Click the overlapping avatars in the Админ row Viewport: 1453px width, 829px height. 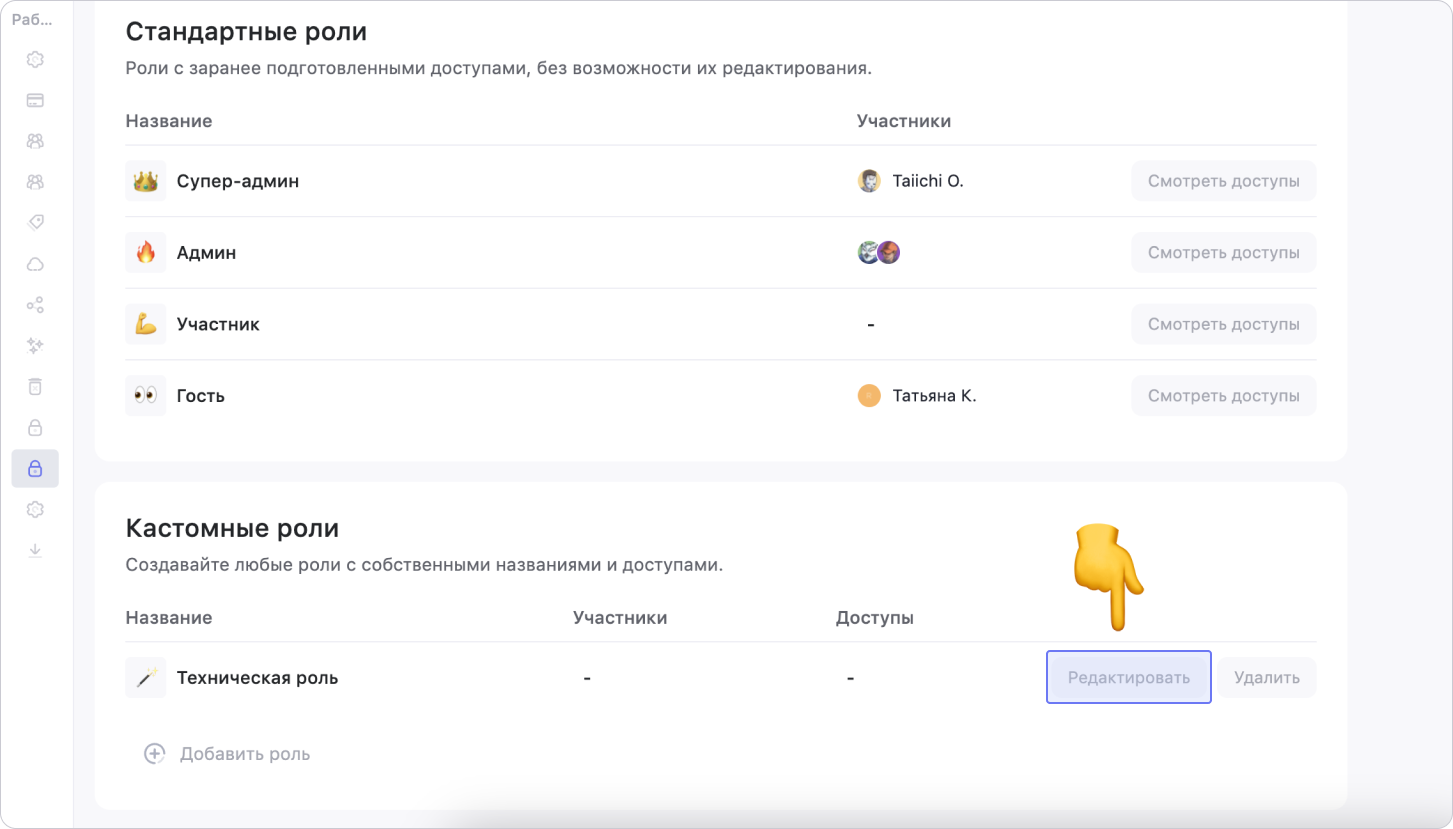click(x=879, y=253)
